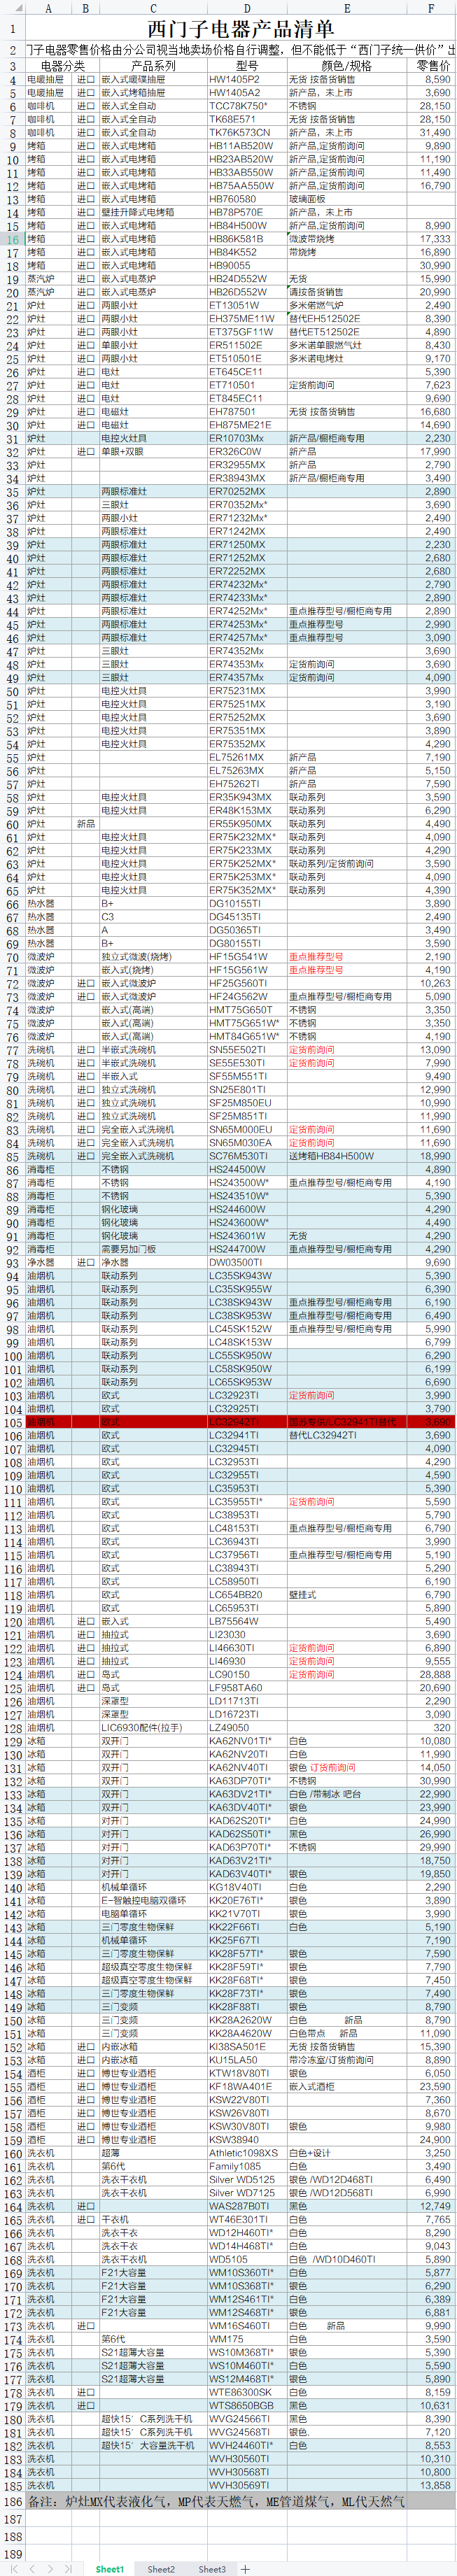Activate the Sheet1 tab
This screenshot has width=457, height=2576.
110,2568
